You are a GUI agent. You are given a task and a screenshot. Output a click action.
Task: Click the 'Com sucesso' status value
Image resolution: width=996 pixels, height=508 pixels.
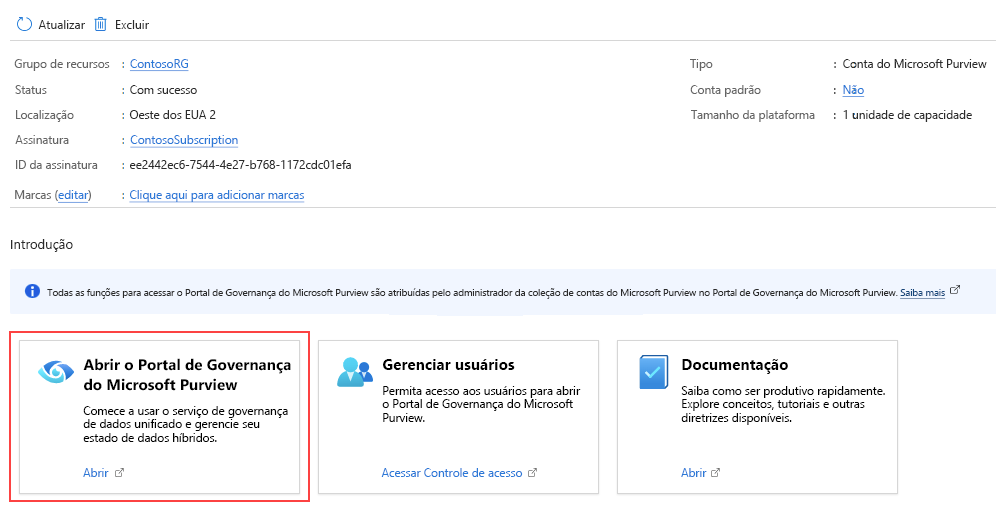163,90
